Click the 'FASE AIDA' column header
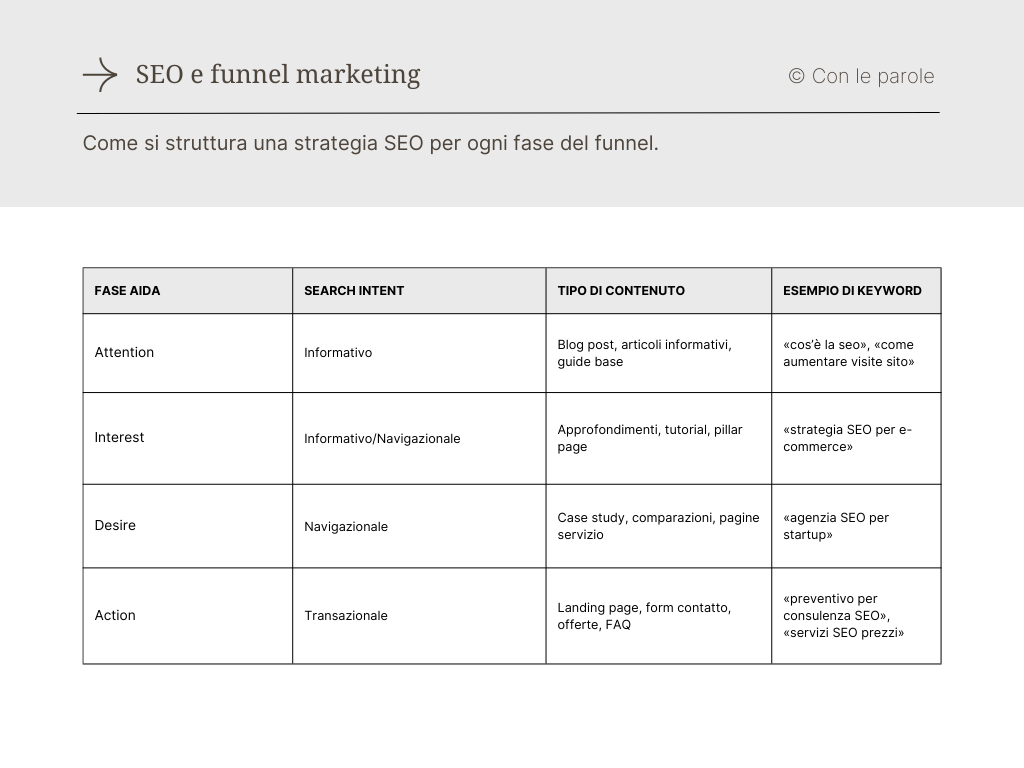Viewport: 1024px width, 768px height. 127,291
